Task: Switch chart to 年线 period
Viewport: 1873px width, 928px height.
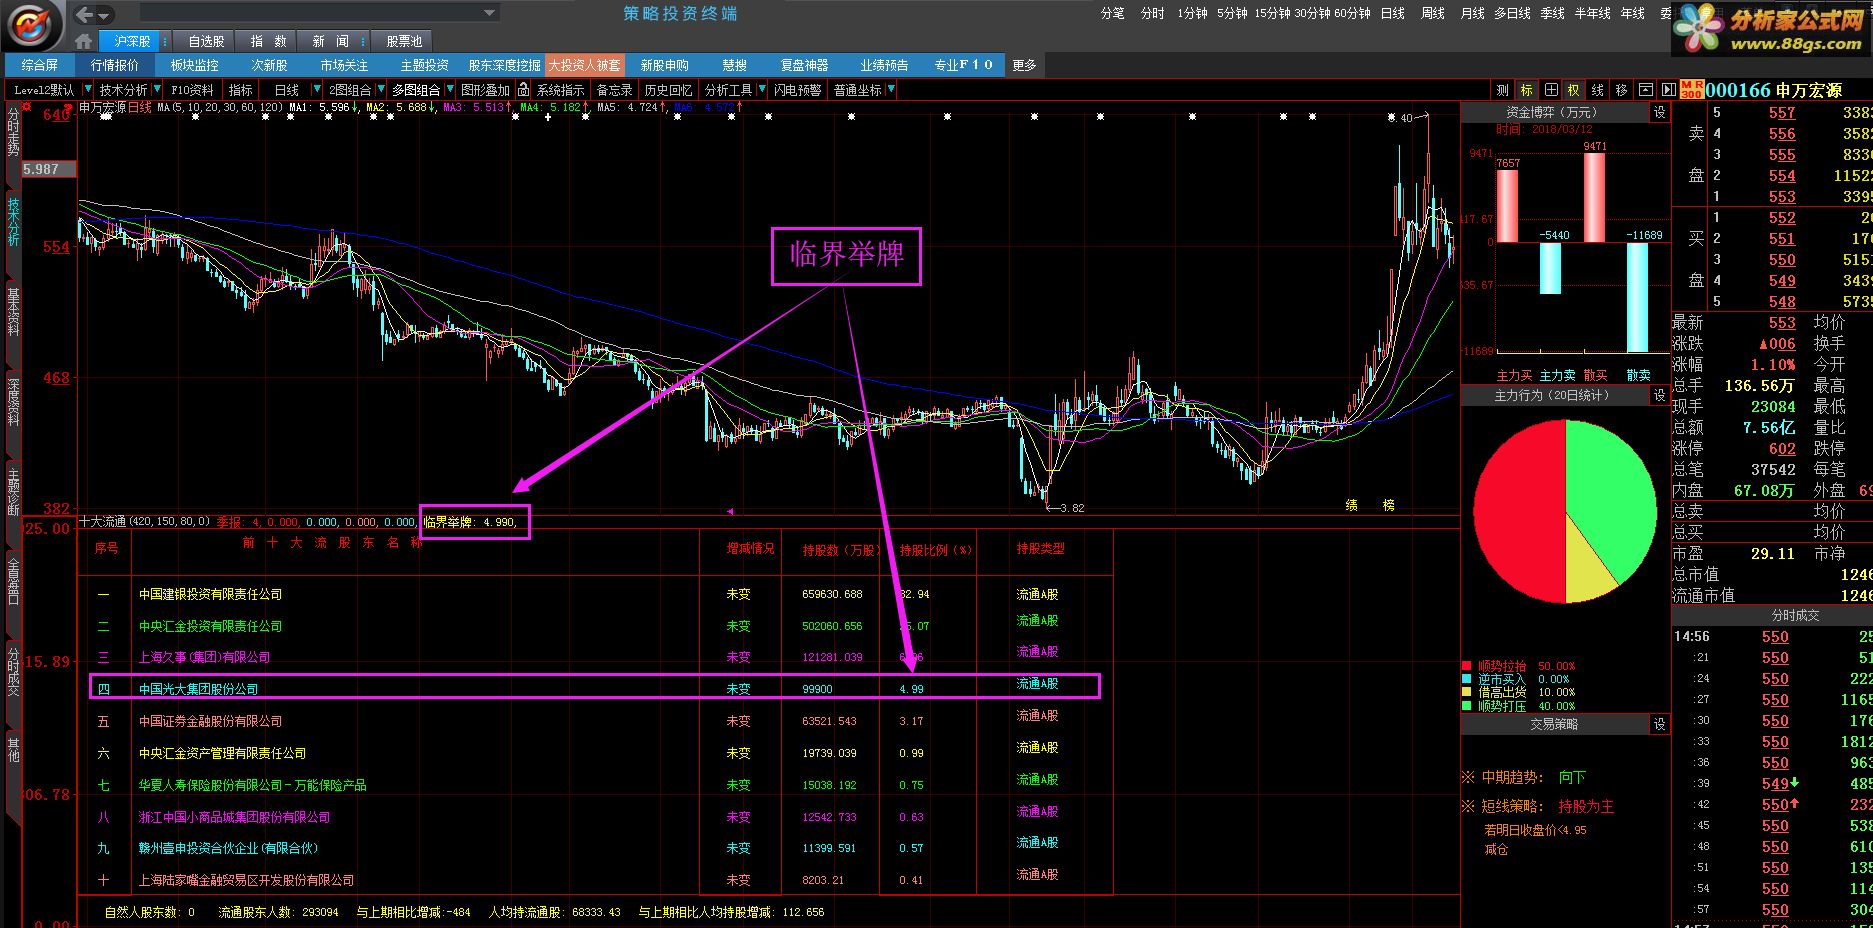Action: click(1633, 13)
